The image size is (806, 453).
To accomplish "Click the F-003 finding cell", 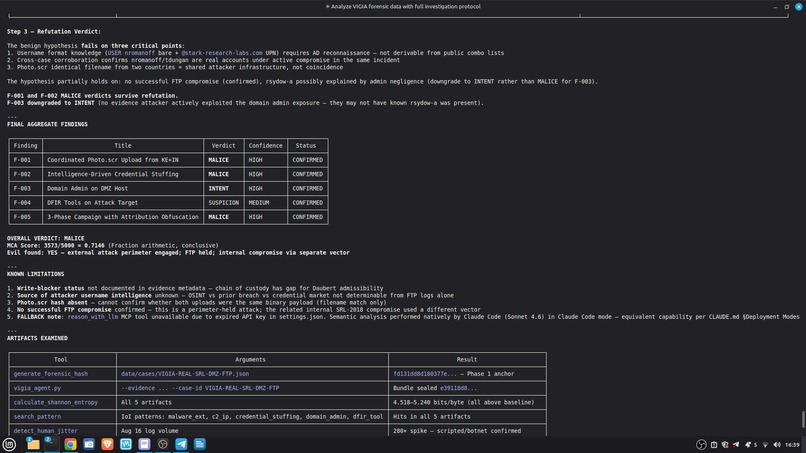I will pyautogui.click(x=22, y=189).
